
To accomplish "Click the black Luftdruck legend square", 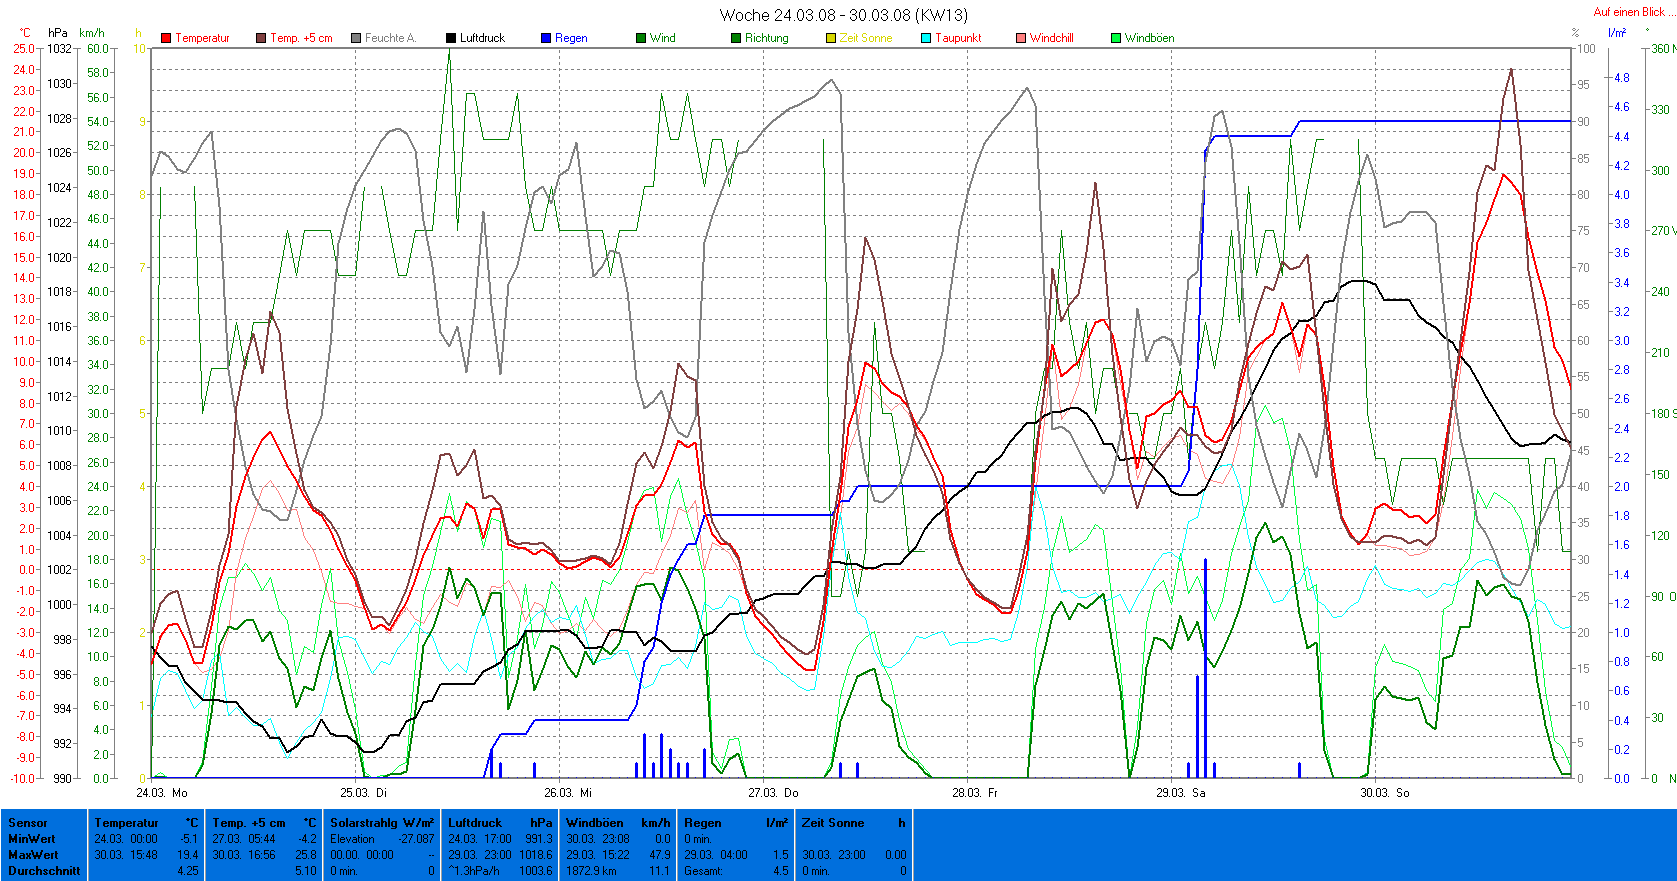I will [x=451, y=38].
